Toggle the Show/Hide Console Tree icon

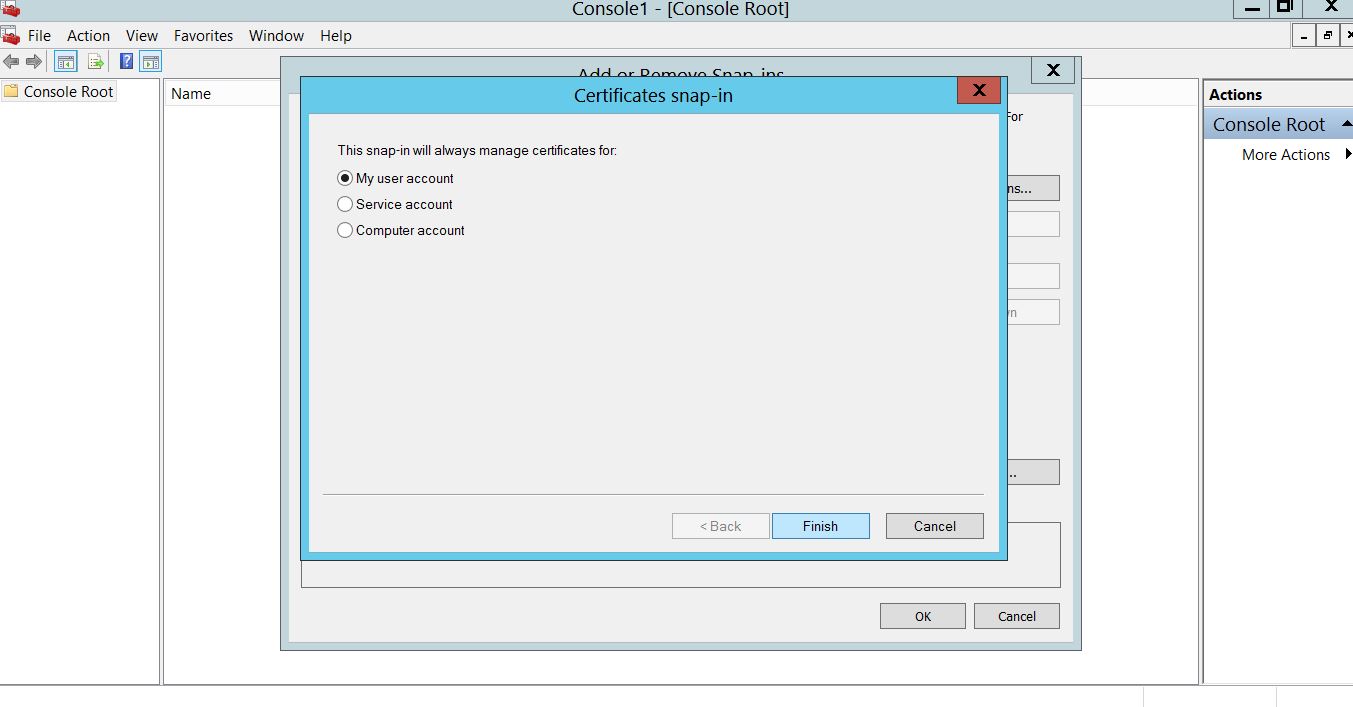pyautogui.click(x=66, y=62)
